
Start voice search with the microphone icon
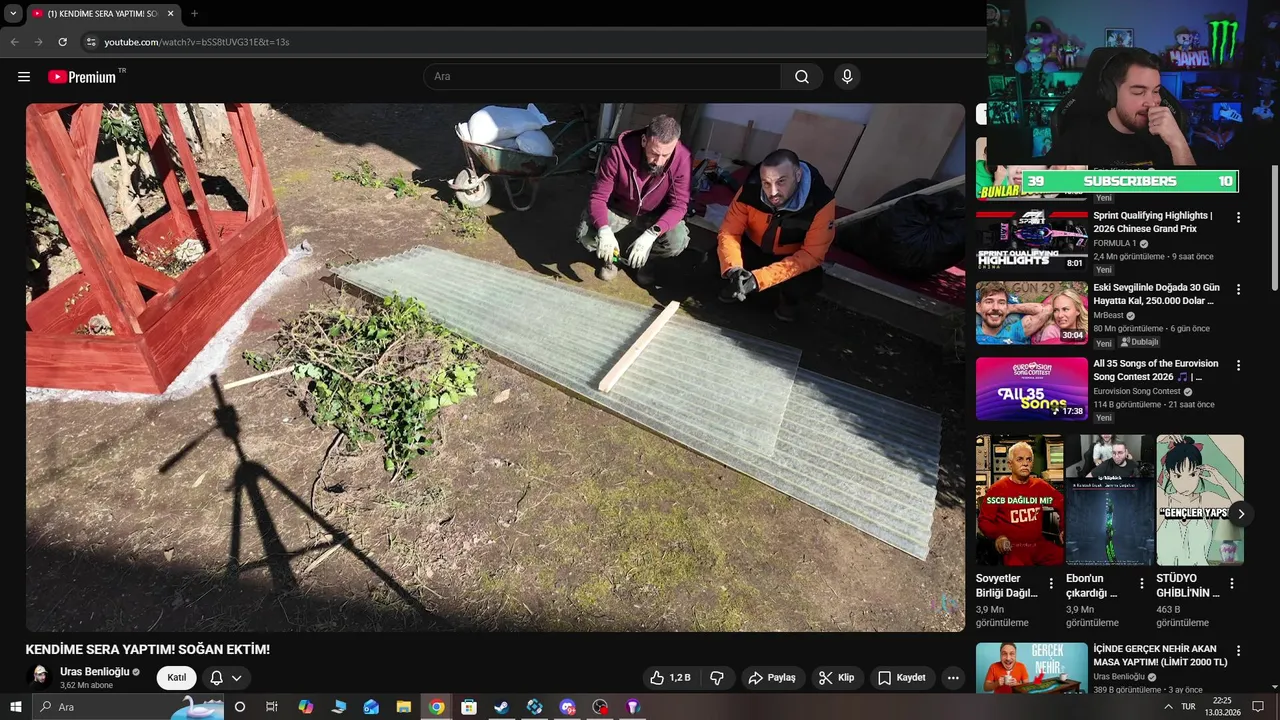pyautogui.click(x=847, y=77)
